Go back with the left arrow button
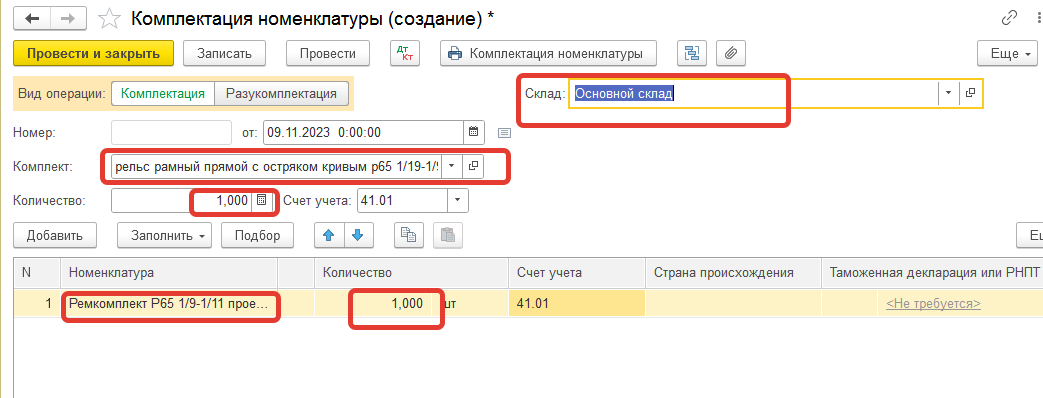The height and width of the screenshot is (398, 1043). pyautogui.click(x=31, y=18)
